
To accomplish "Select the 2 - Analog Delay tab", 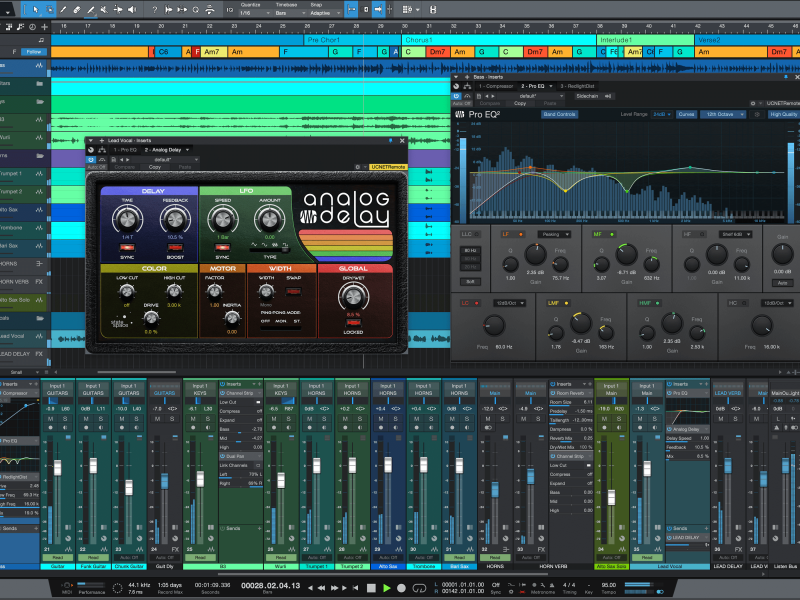I will 166,150.
